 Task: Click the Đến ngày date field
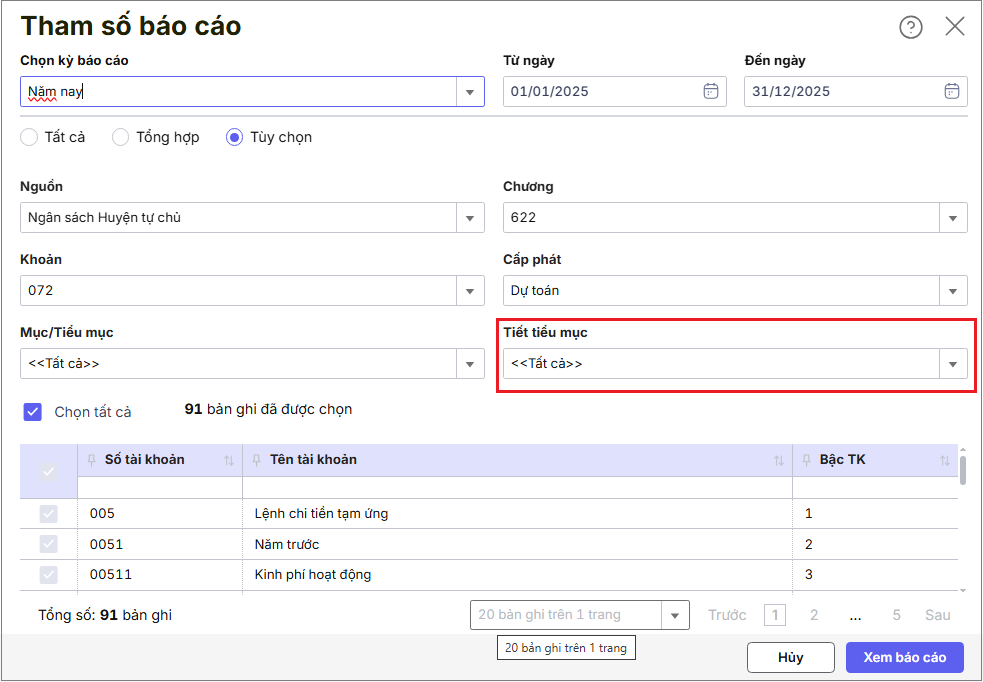coord(856,92)
